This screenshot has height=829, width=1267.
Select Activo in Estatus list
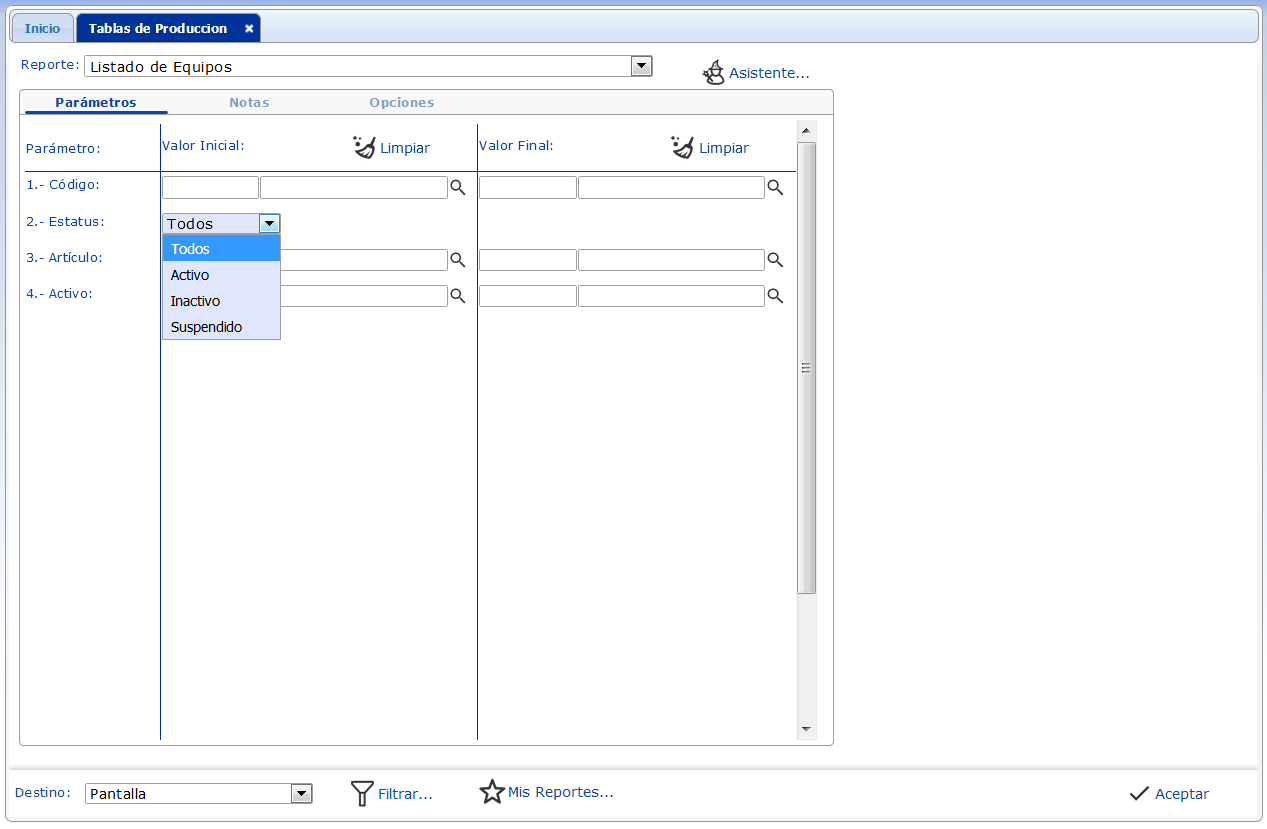pos(221,275)
